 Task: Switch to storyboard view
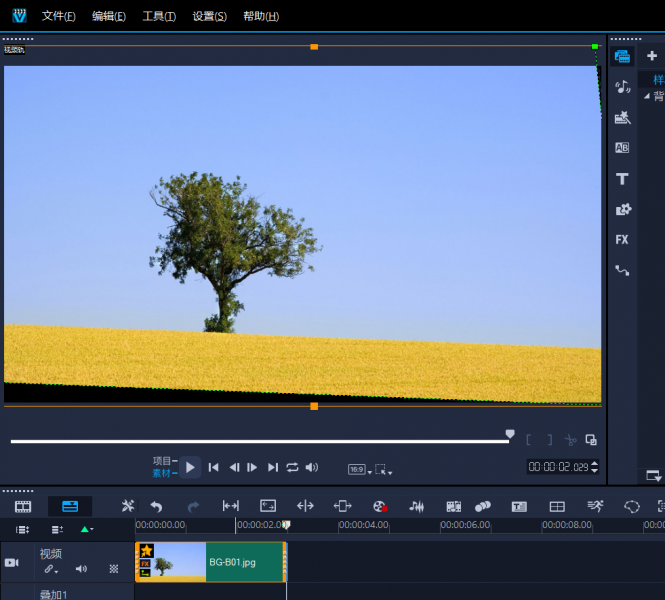pyautogui.click(x=23, y=507)
